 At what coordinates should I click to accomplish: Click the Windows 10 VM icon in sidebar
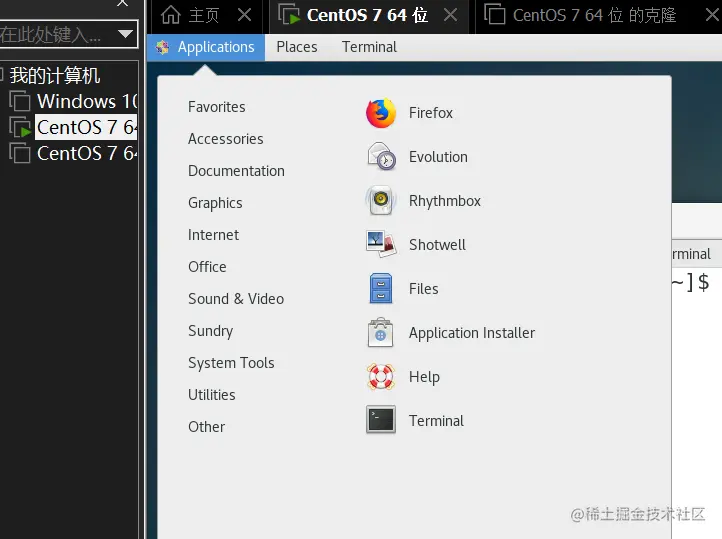click(x=20, y=101)
